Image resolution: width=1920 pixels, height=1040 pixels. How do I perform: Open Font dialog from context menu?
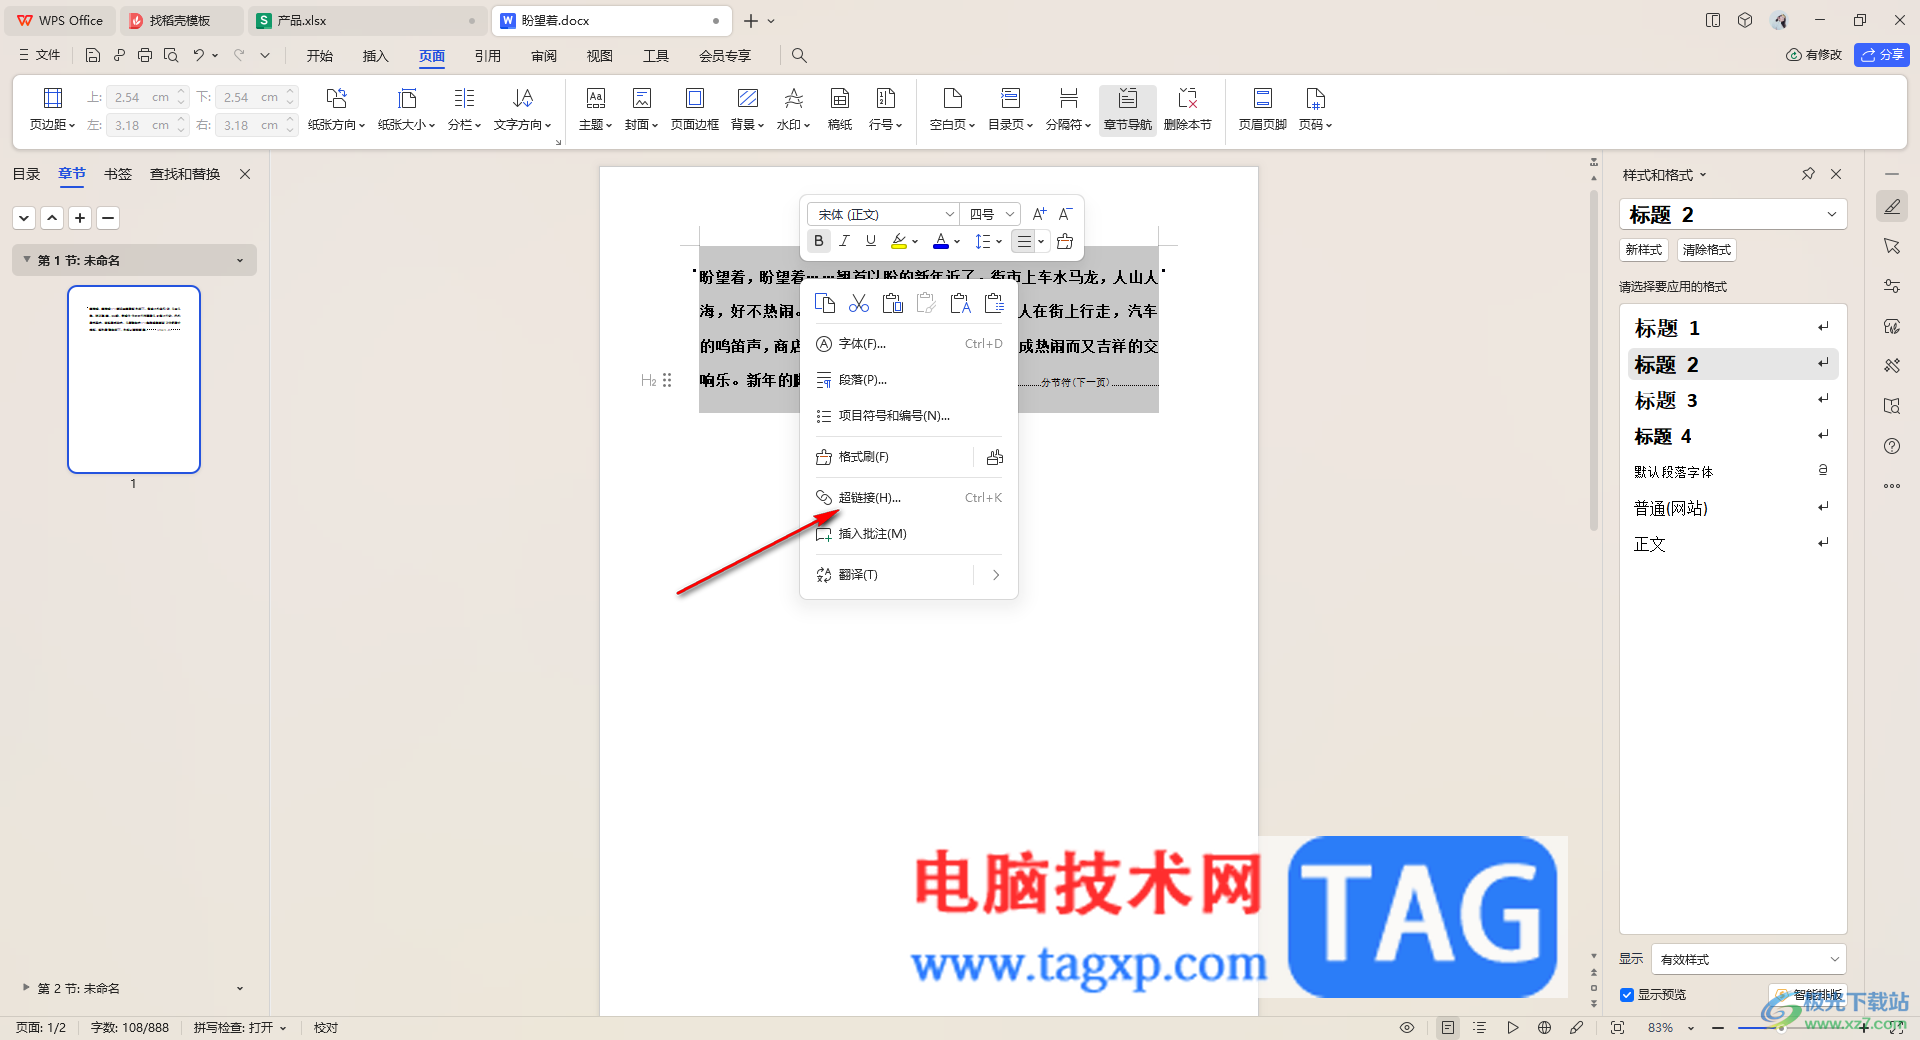(909, 344)
